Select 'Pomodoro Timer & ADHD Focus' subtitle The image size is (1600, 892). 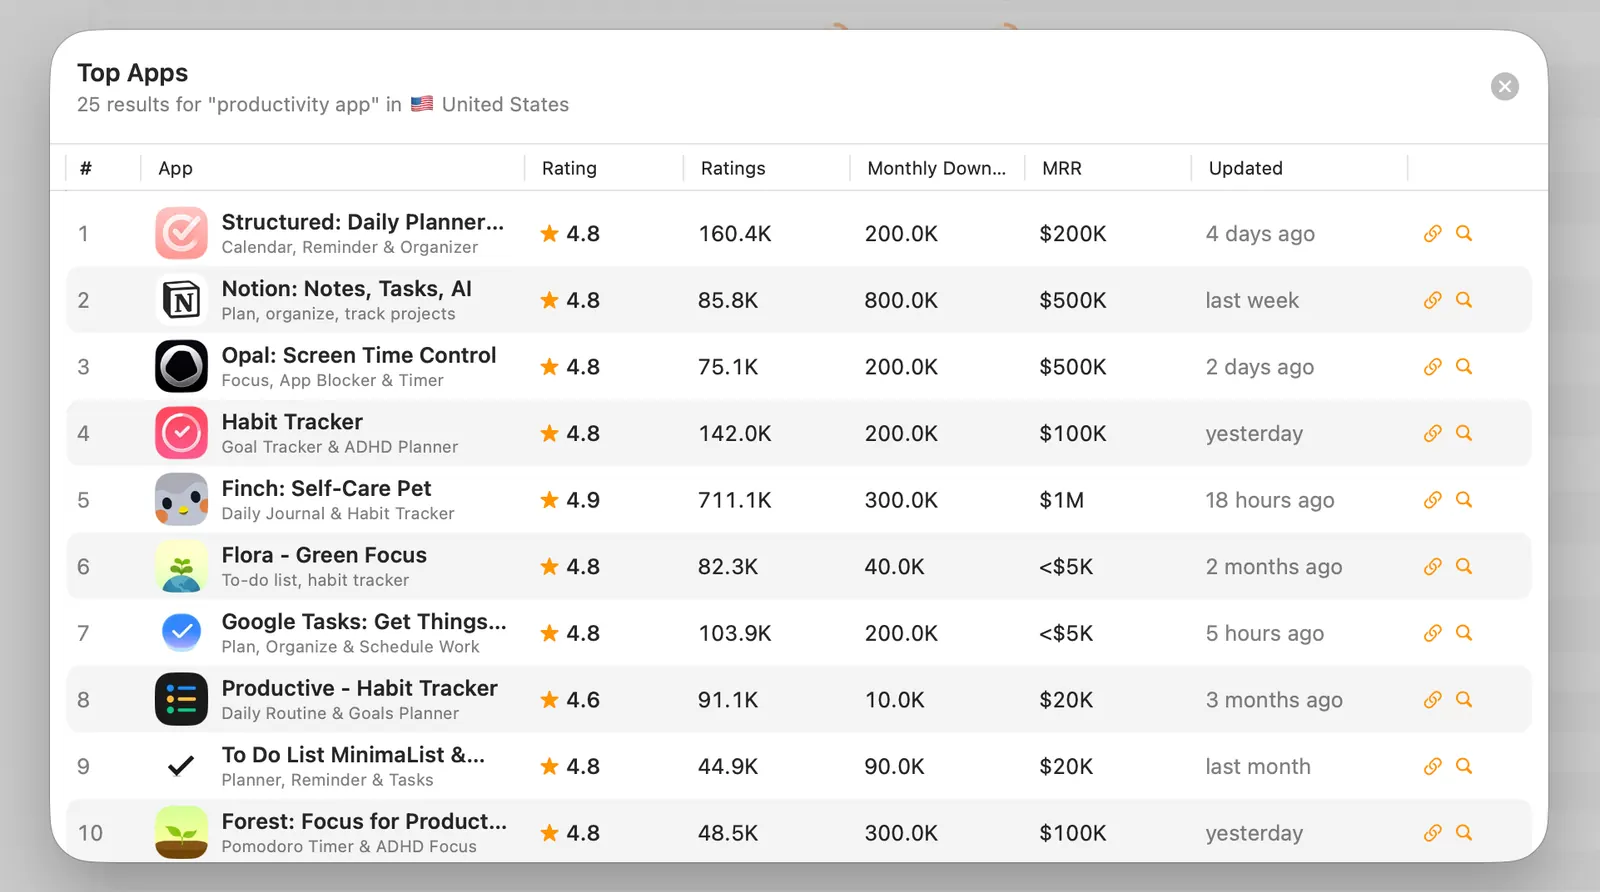tap(349, 846)
